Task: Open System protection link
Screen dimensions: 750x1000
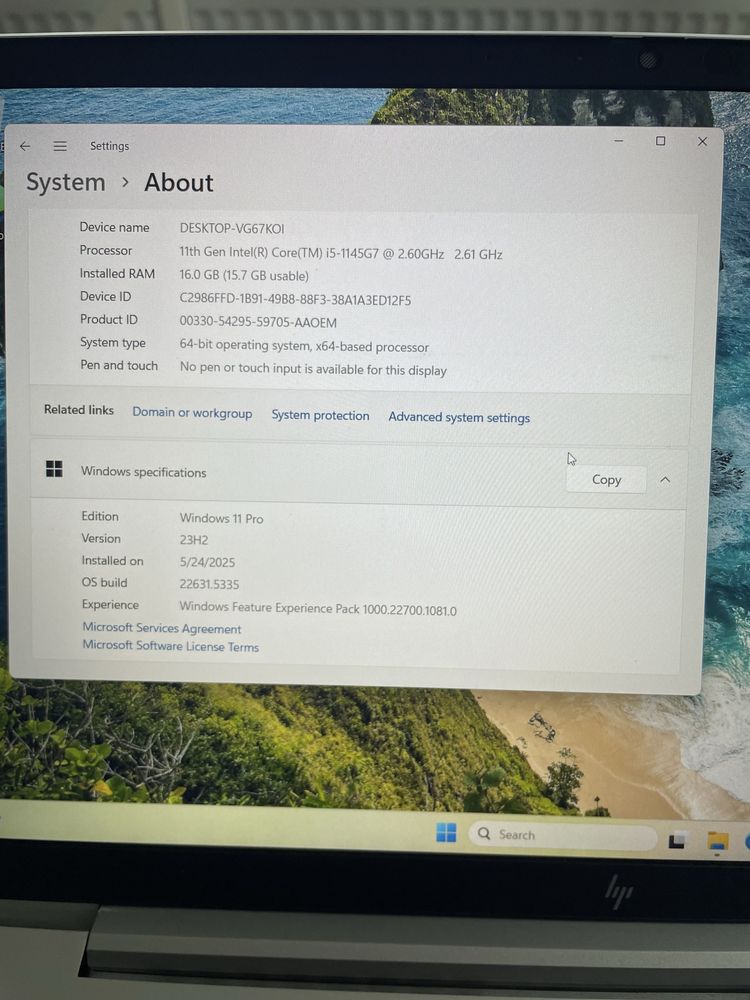Action: [320, 415]
